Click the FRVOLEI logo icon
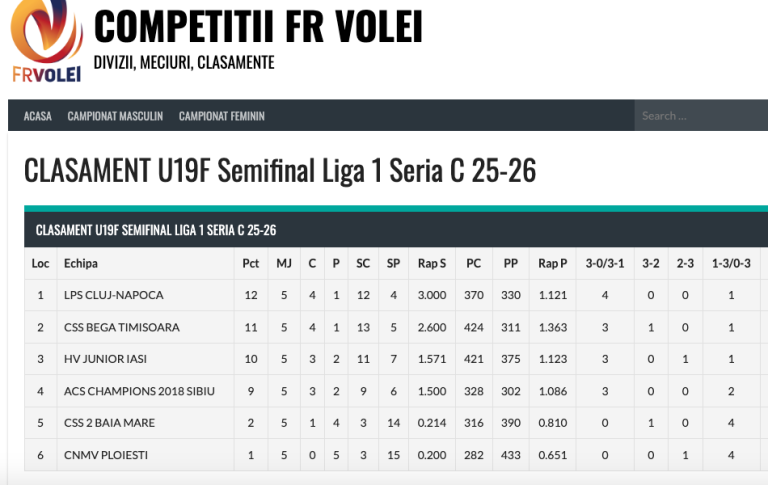This screenshot has height=485, width=768. [x=46, y=42]
